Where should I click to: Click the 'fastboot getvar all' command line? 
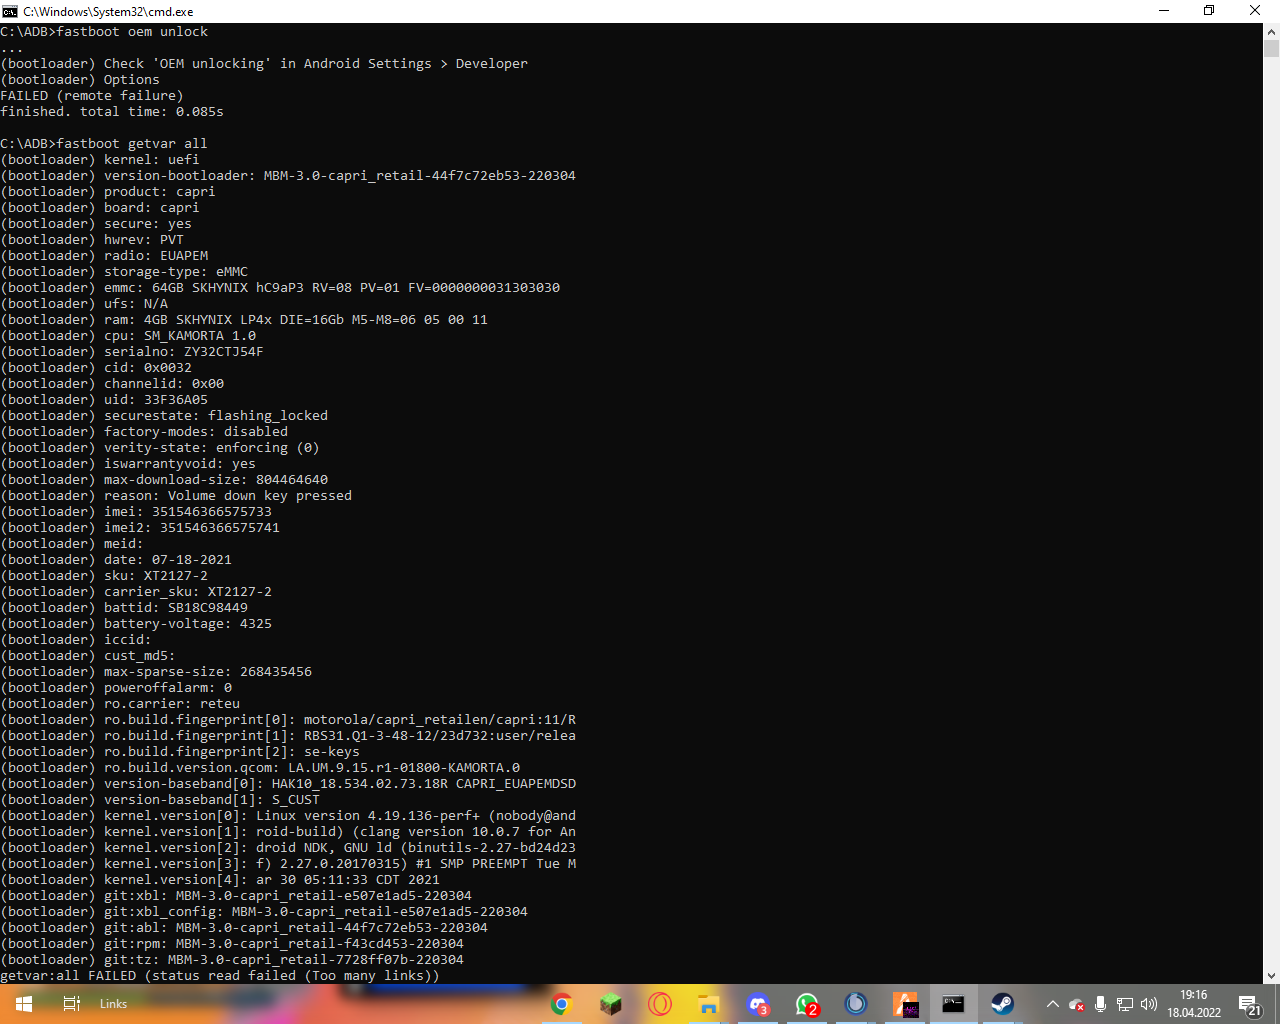click(104, 143)
